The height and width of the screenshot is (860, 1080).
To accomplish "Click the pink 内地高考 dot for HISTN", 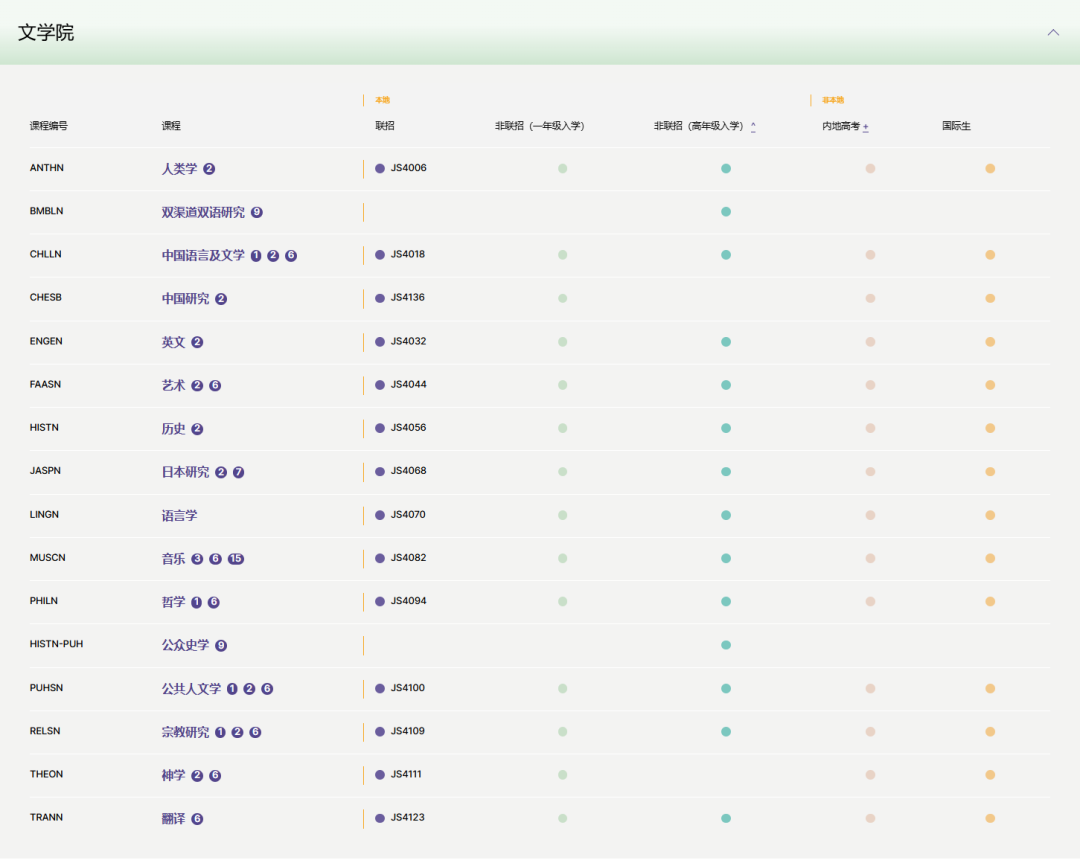I will 870,428.
